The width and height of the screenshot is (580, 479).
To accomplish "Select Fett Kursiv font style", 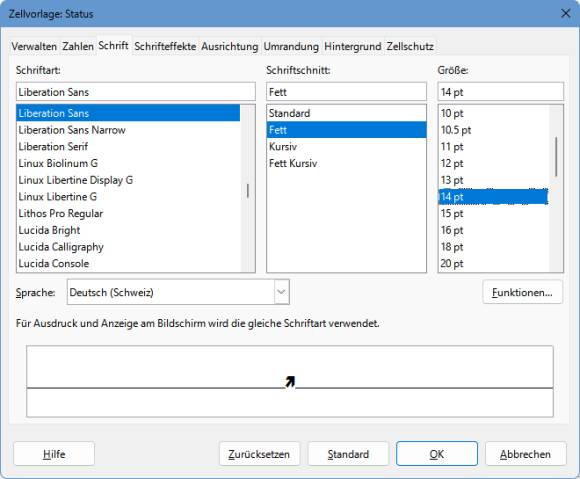I will pyautogui.click(x=346, y=163).
